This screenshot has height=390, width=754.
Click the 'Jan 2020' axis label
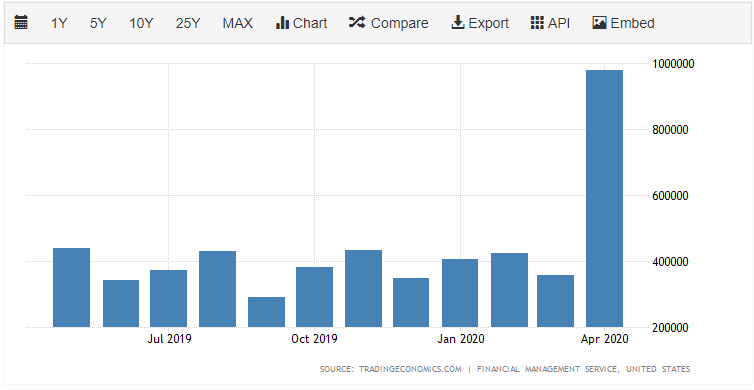[x=461, y=339]
